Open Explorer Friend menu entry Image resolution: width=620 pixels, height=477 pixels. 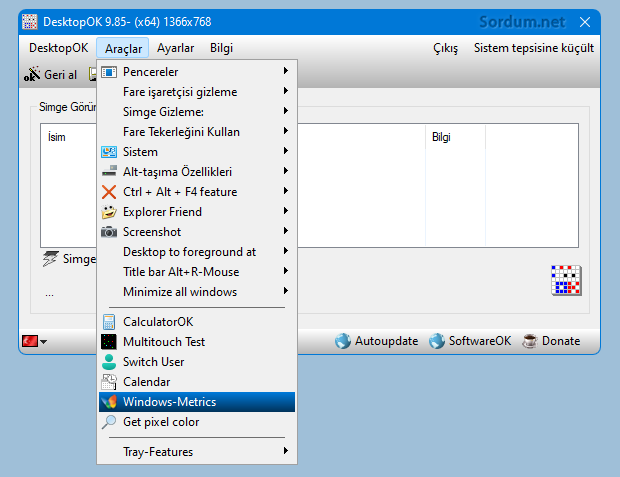[x=197, y=212]
